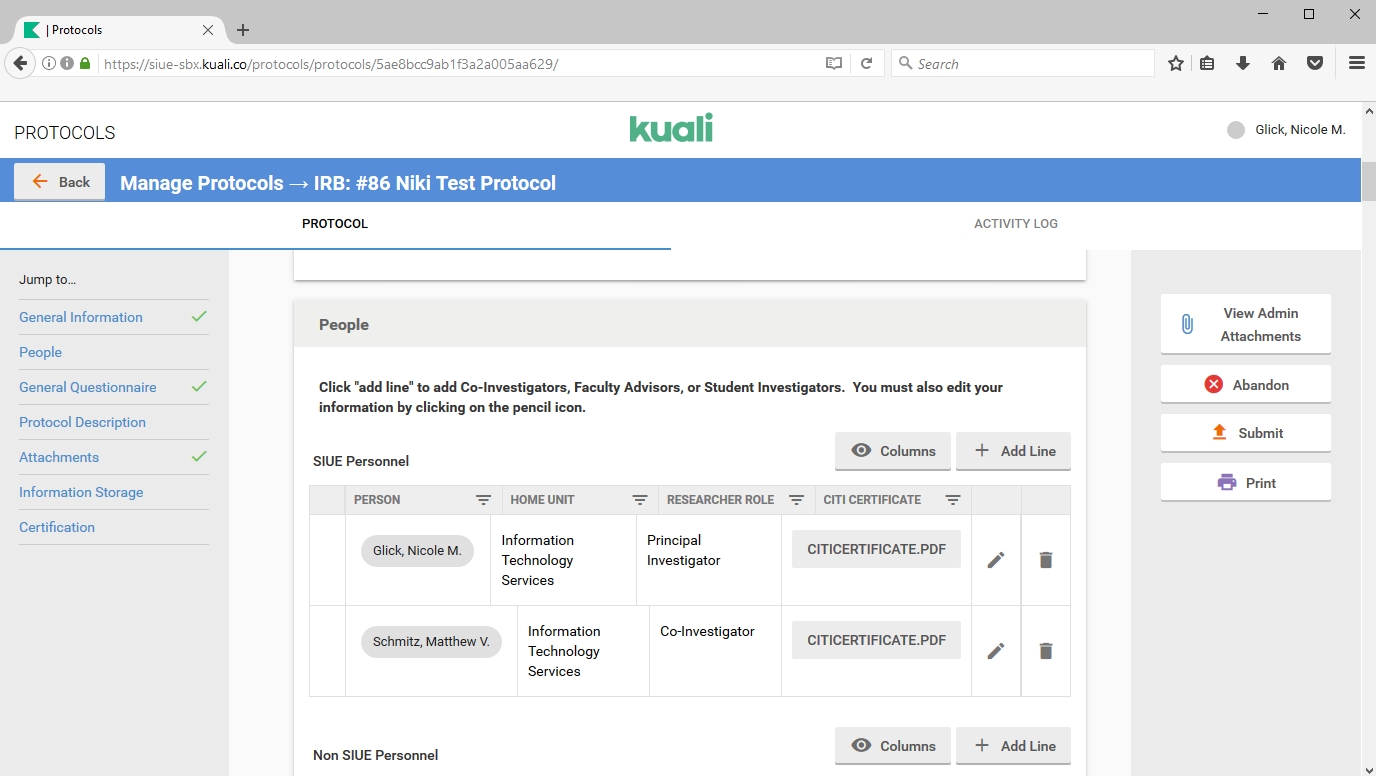The height and width of the screenshot is (776, 1376).
Task: Toggle Columns visibility for SIUE Personnel
Action: click(893, 451)
